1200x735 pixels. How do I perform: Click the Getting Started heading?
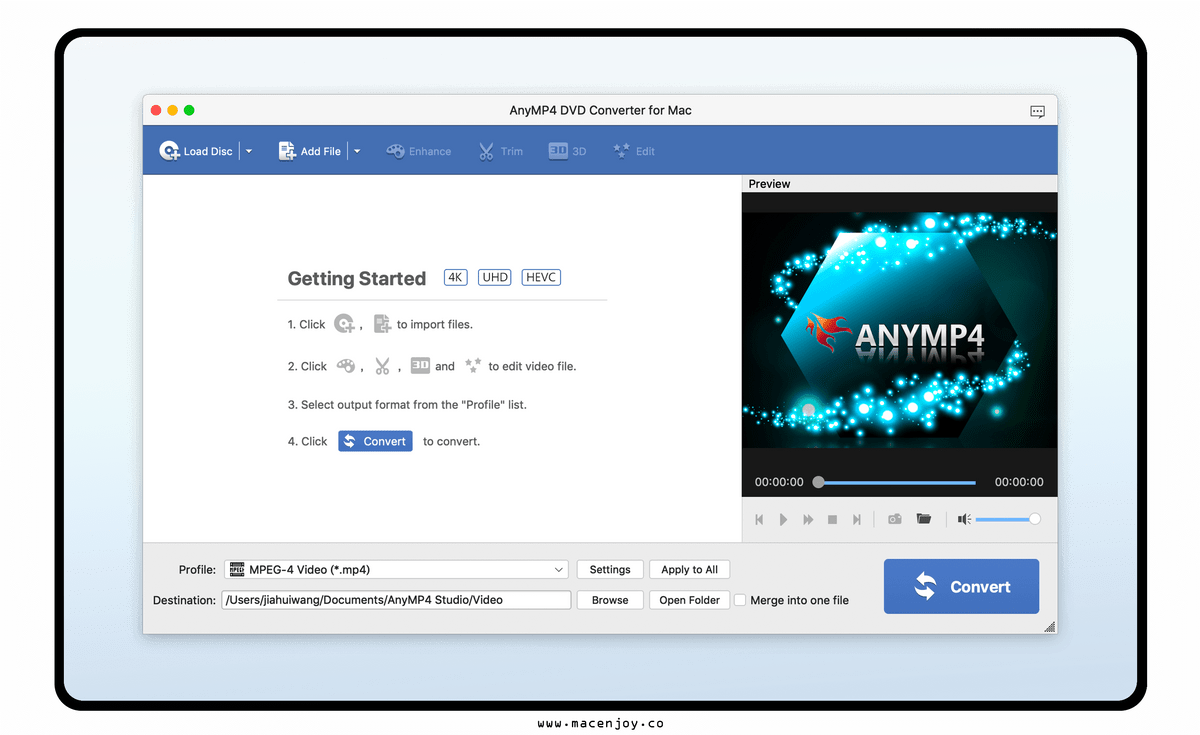click(x=357, y=279)
